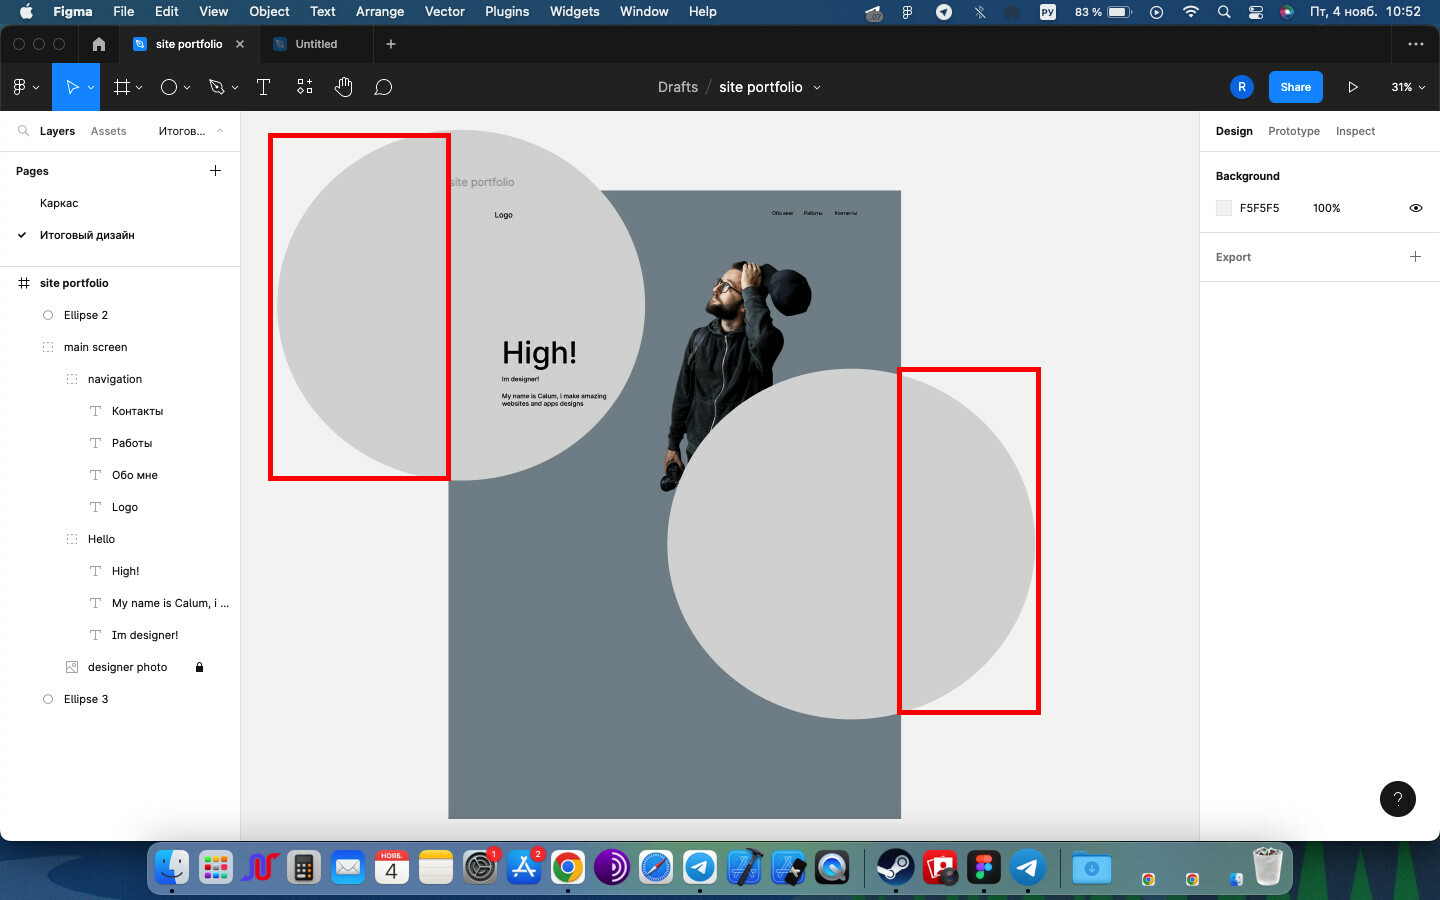
Task: Unlock the designer photo layer lock
Action: coord(199,667)
